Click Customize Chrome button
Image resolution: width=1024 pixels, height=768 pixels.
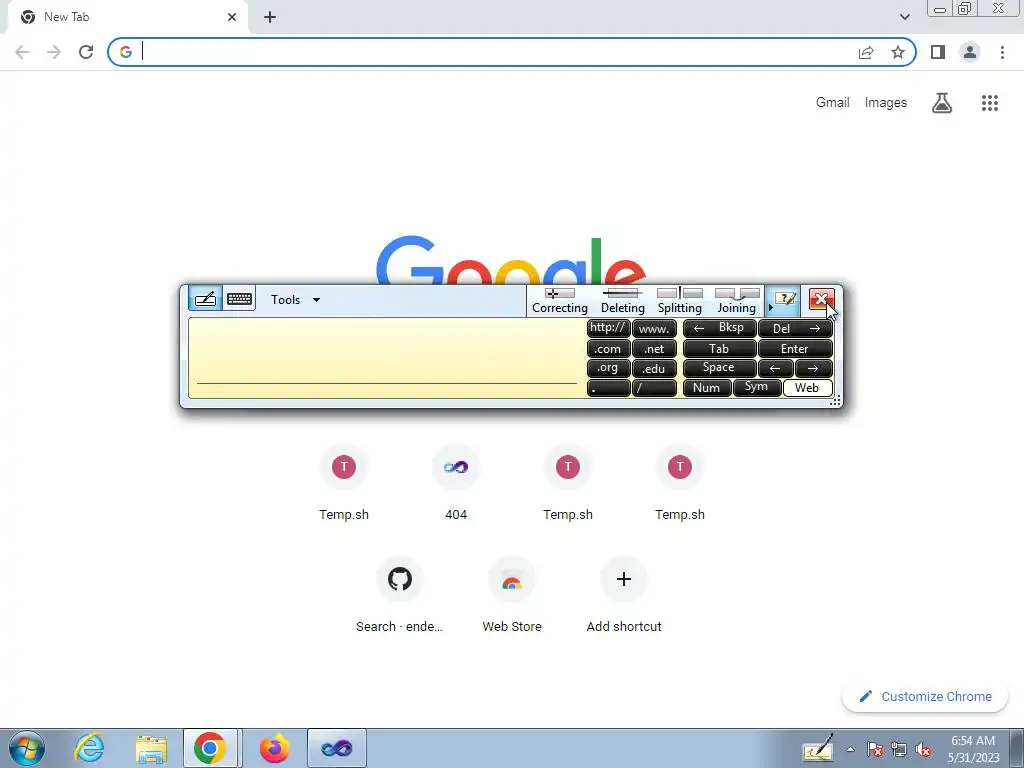coord(926,696)
